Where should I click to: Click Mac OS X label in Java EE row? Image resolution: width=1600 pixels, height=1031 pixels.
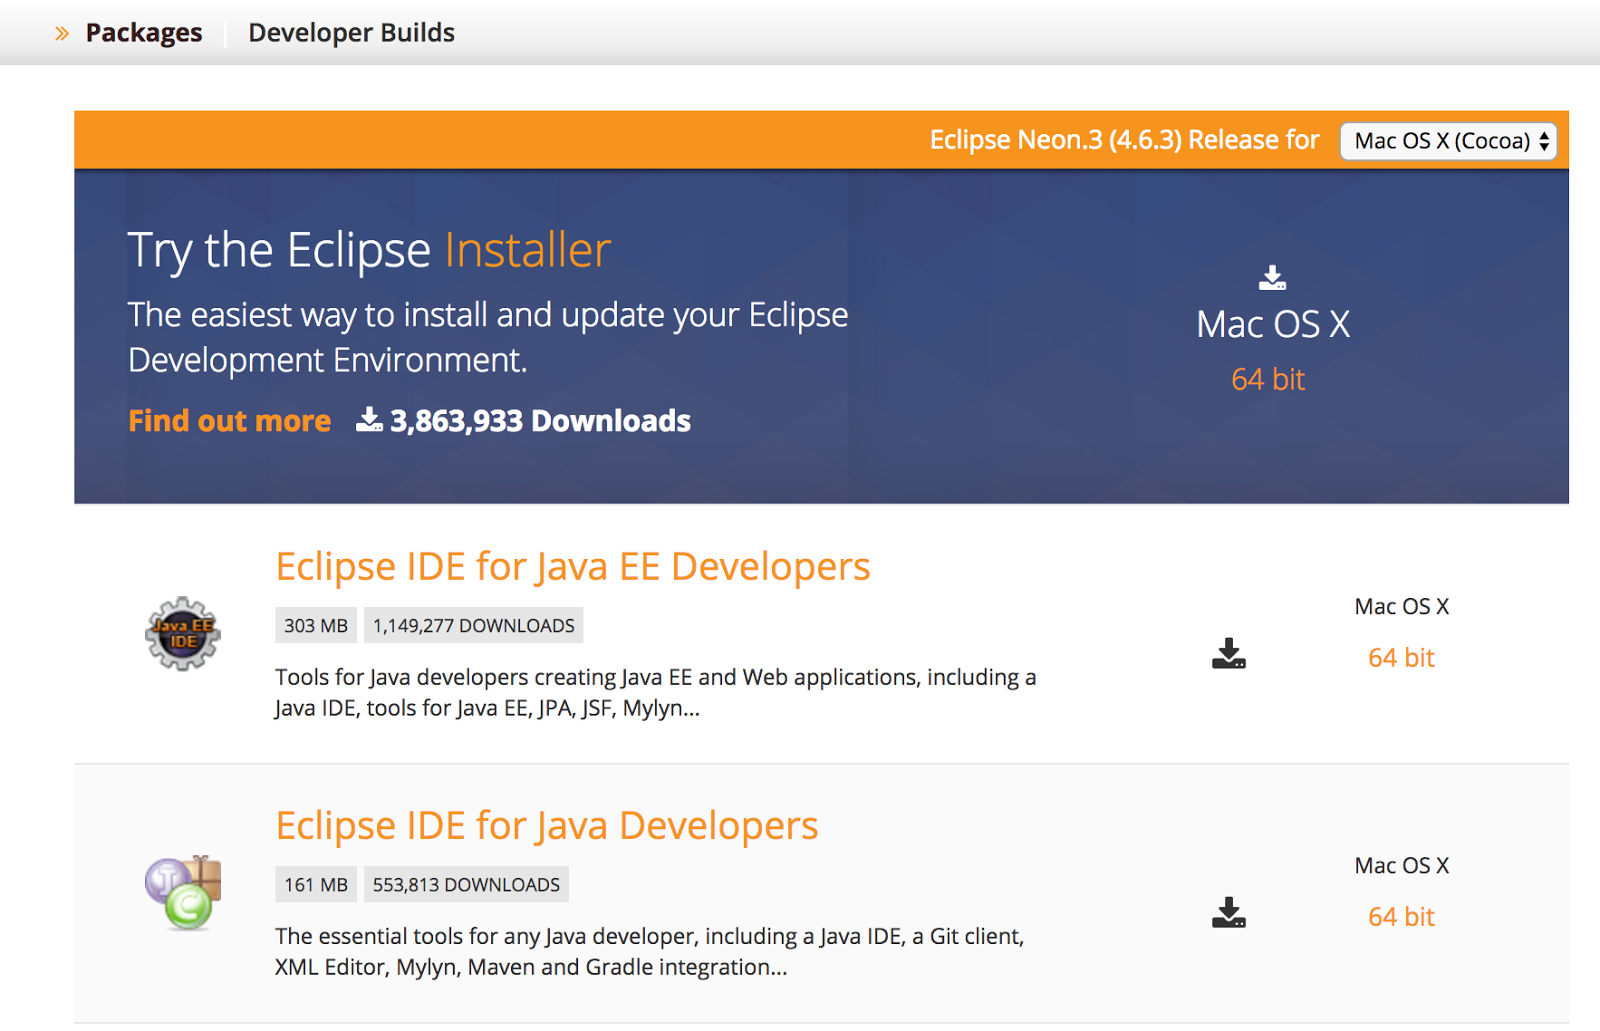pos(1402,606)
